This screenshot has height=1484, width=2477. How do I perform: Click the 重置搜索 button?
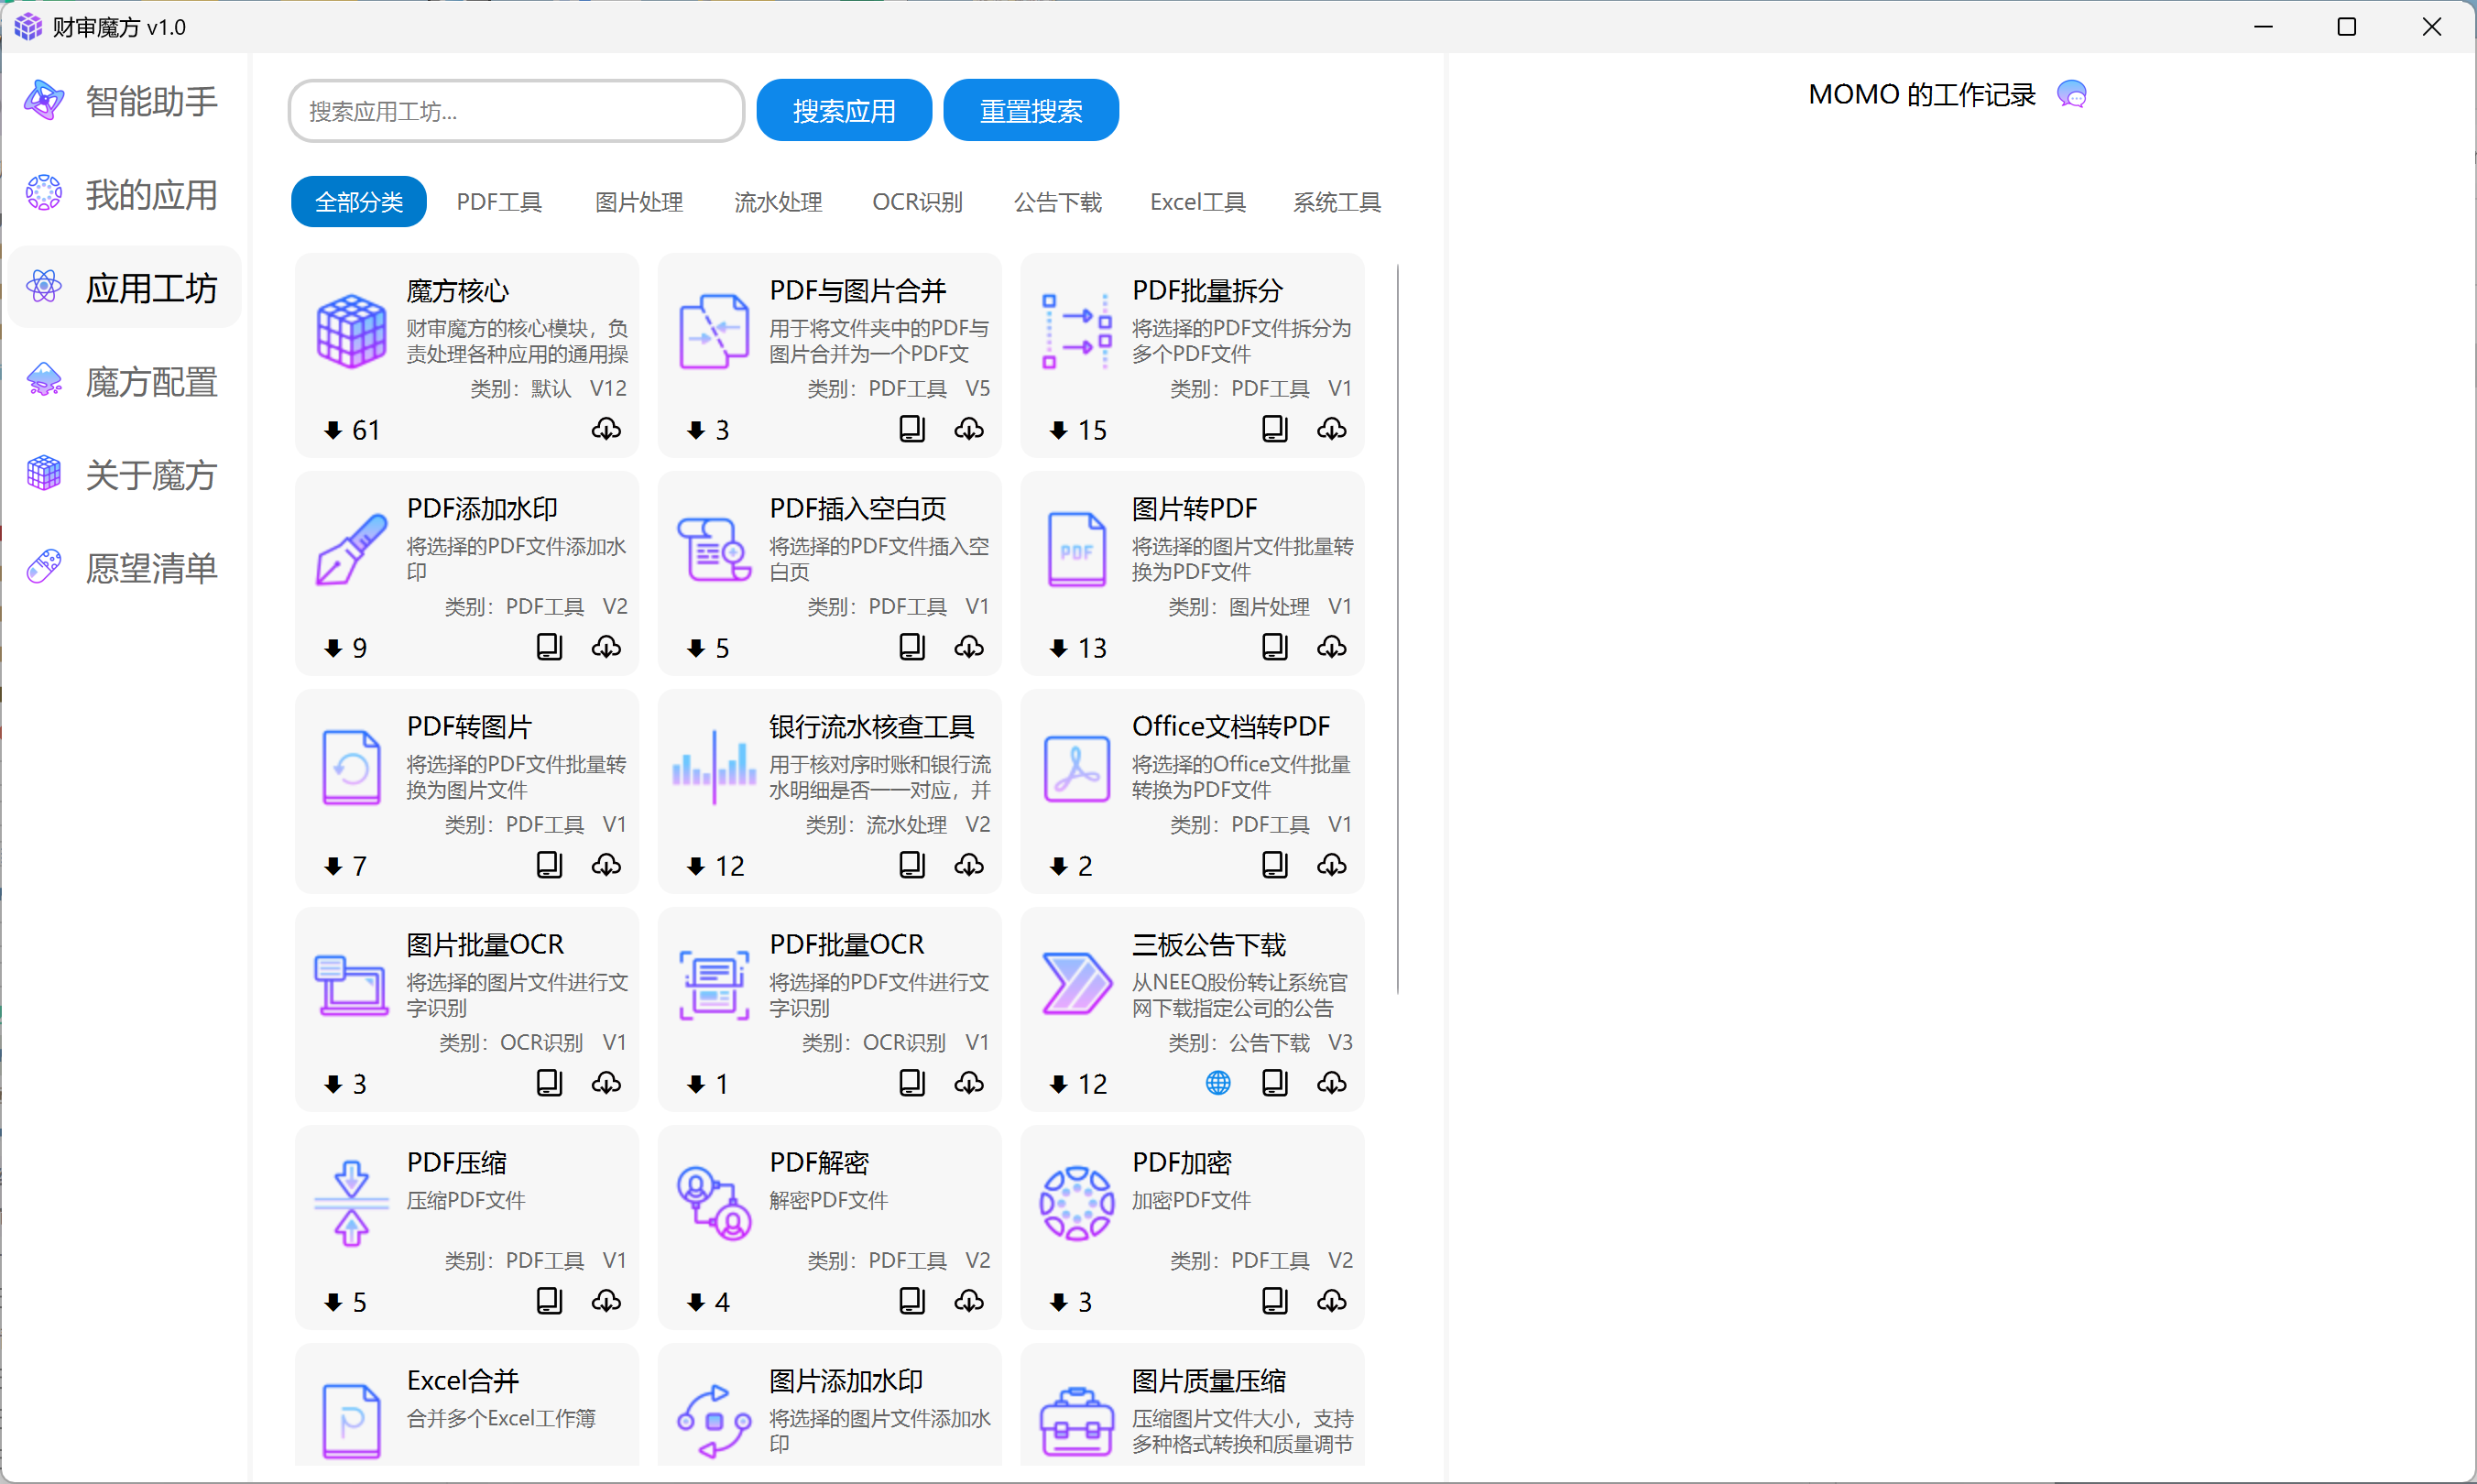(x=1030, y=111)
